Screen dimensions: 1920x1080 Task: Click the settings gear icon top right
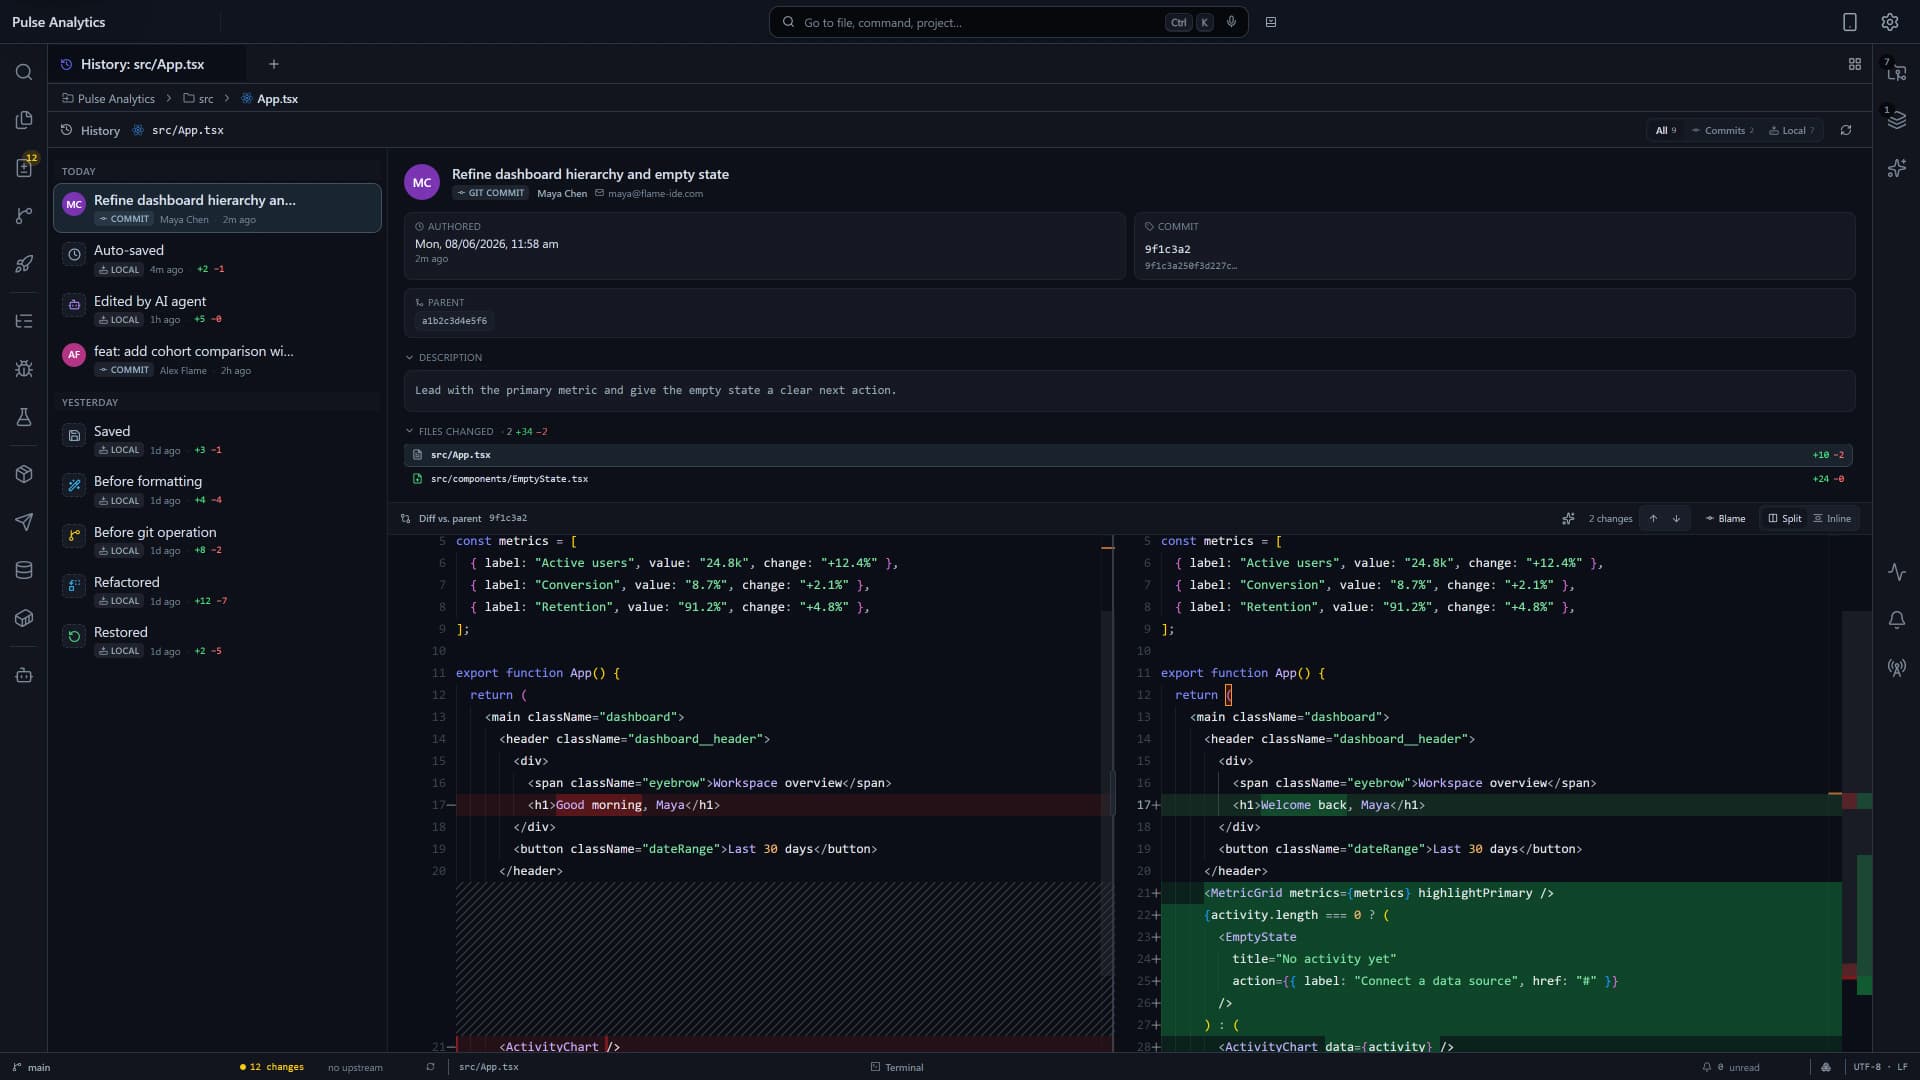(x=1889, y=22)
